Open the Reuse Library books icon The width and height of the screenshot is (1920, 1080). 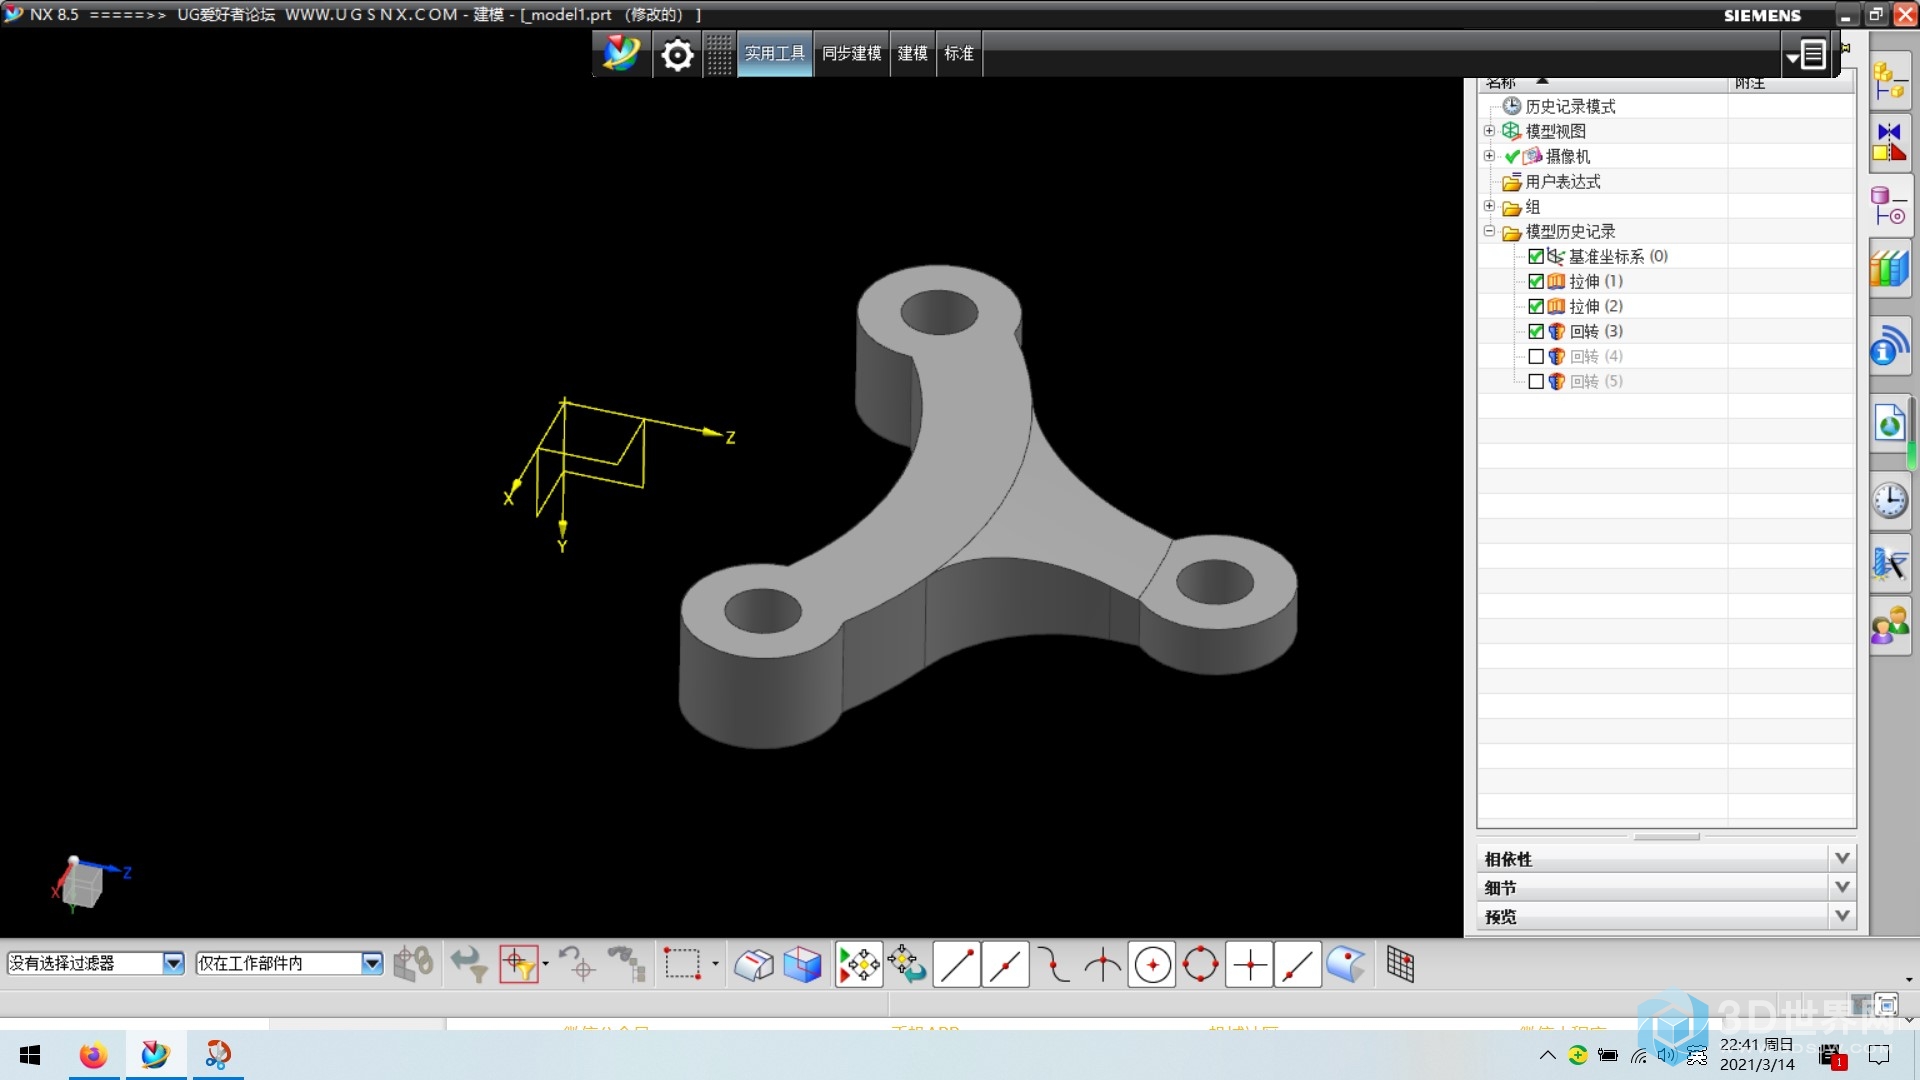point(1889,269)
